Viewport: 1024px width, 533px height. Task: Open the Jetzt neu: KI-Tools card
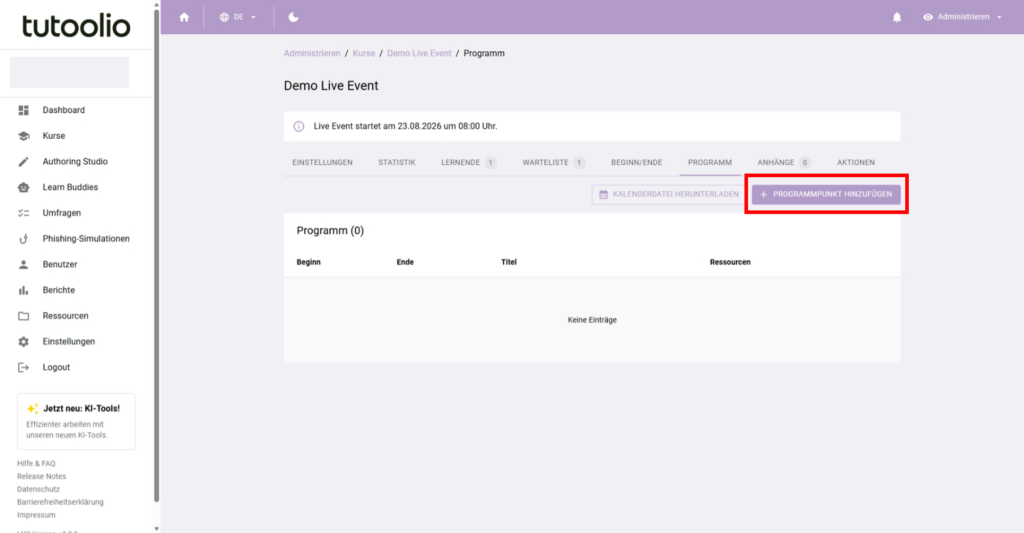pyautogui.click(x=76, y=421)
